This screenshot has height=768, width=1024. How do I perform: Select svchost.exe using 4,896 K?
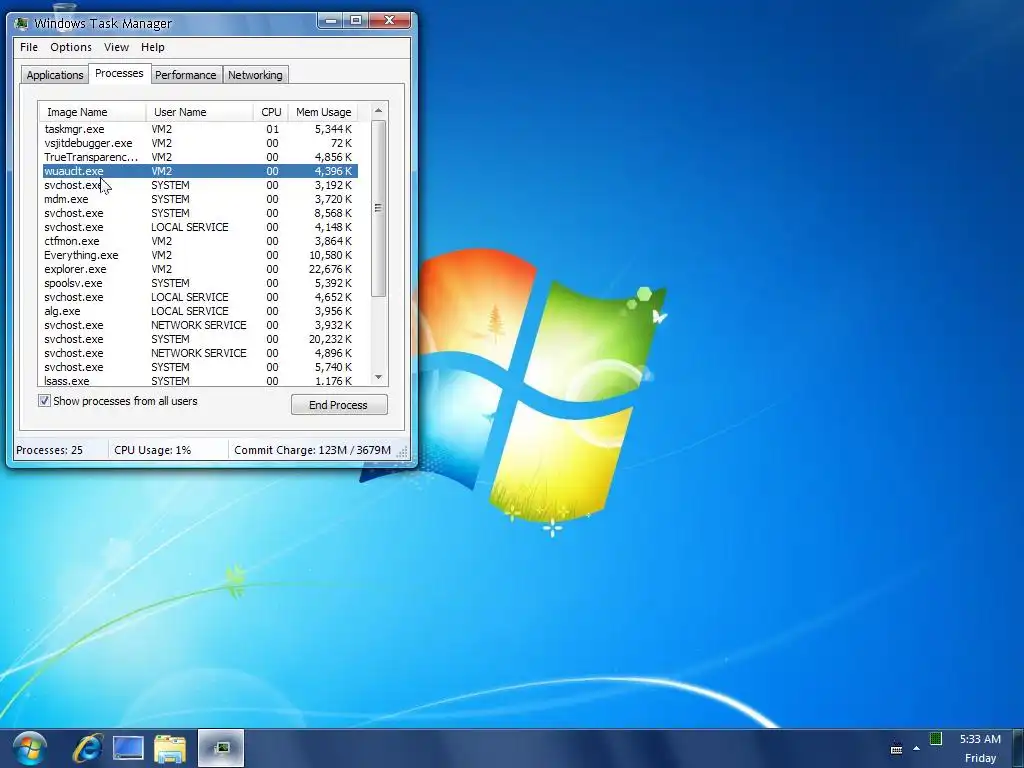200,353
